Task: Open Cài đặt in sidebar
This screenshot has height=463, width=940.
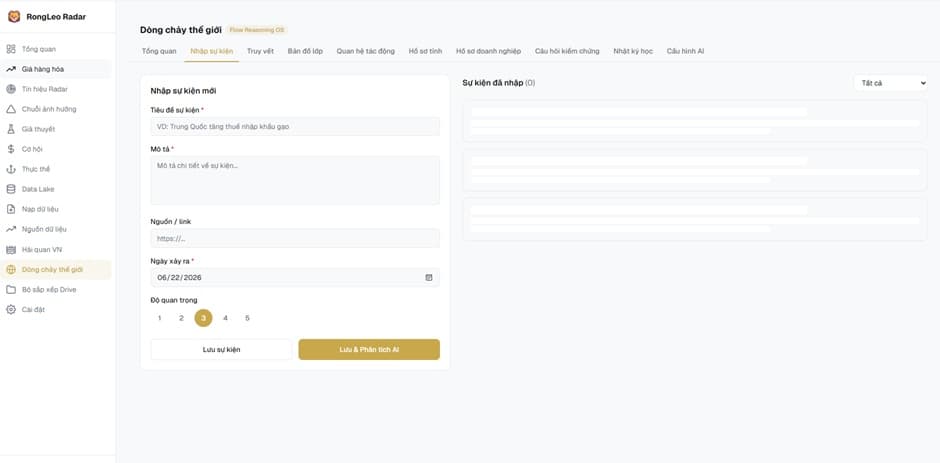Action: tap(55, 309)
